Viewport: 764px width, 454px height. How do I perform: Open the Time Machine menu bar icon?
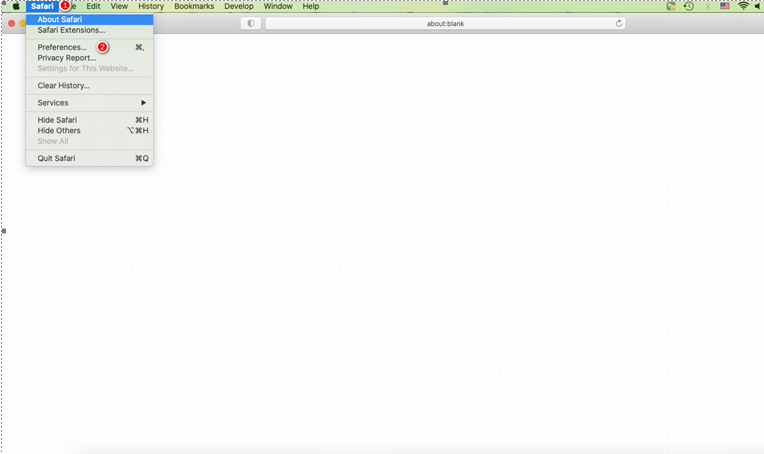coord(688,6)
